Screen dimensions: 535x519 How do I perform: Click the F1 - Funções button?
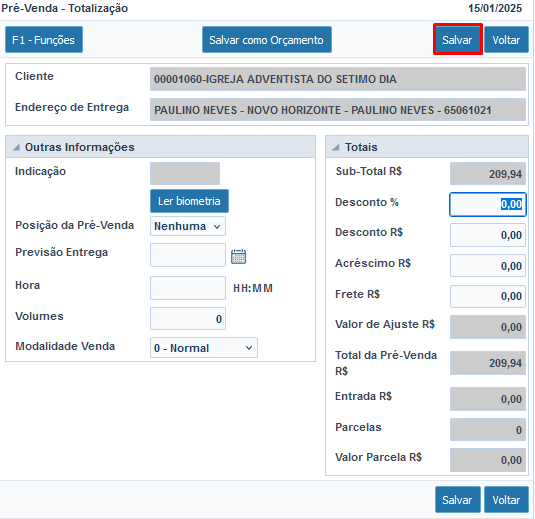click(x=44, y=40)
